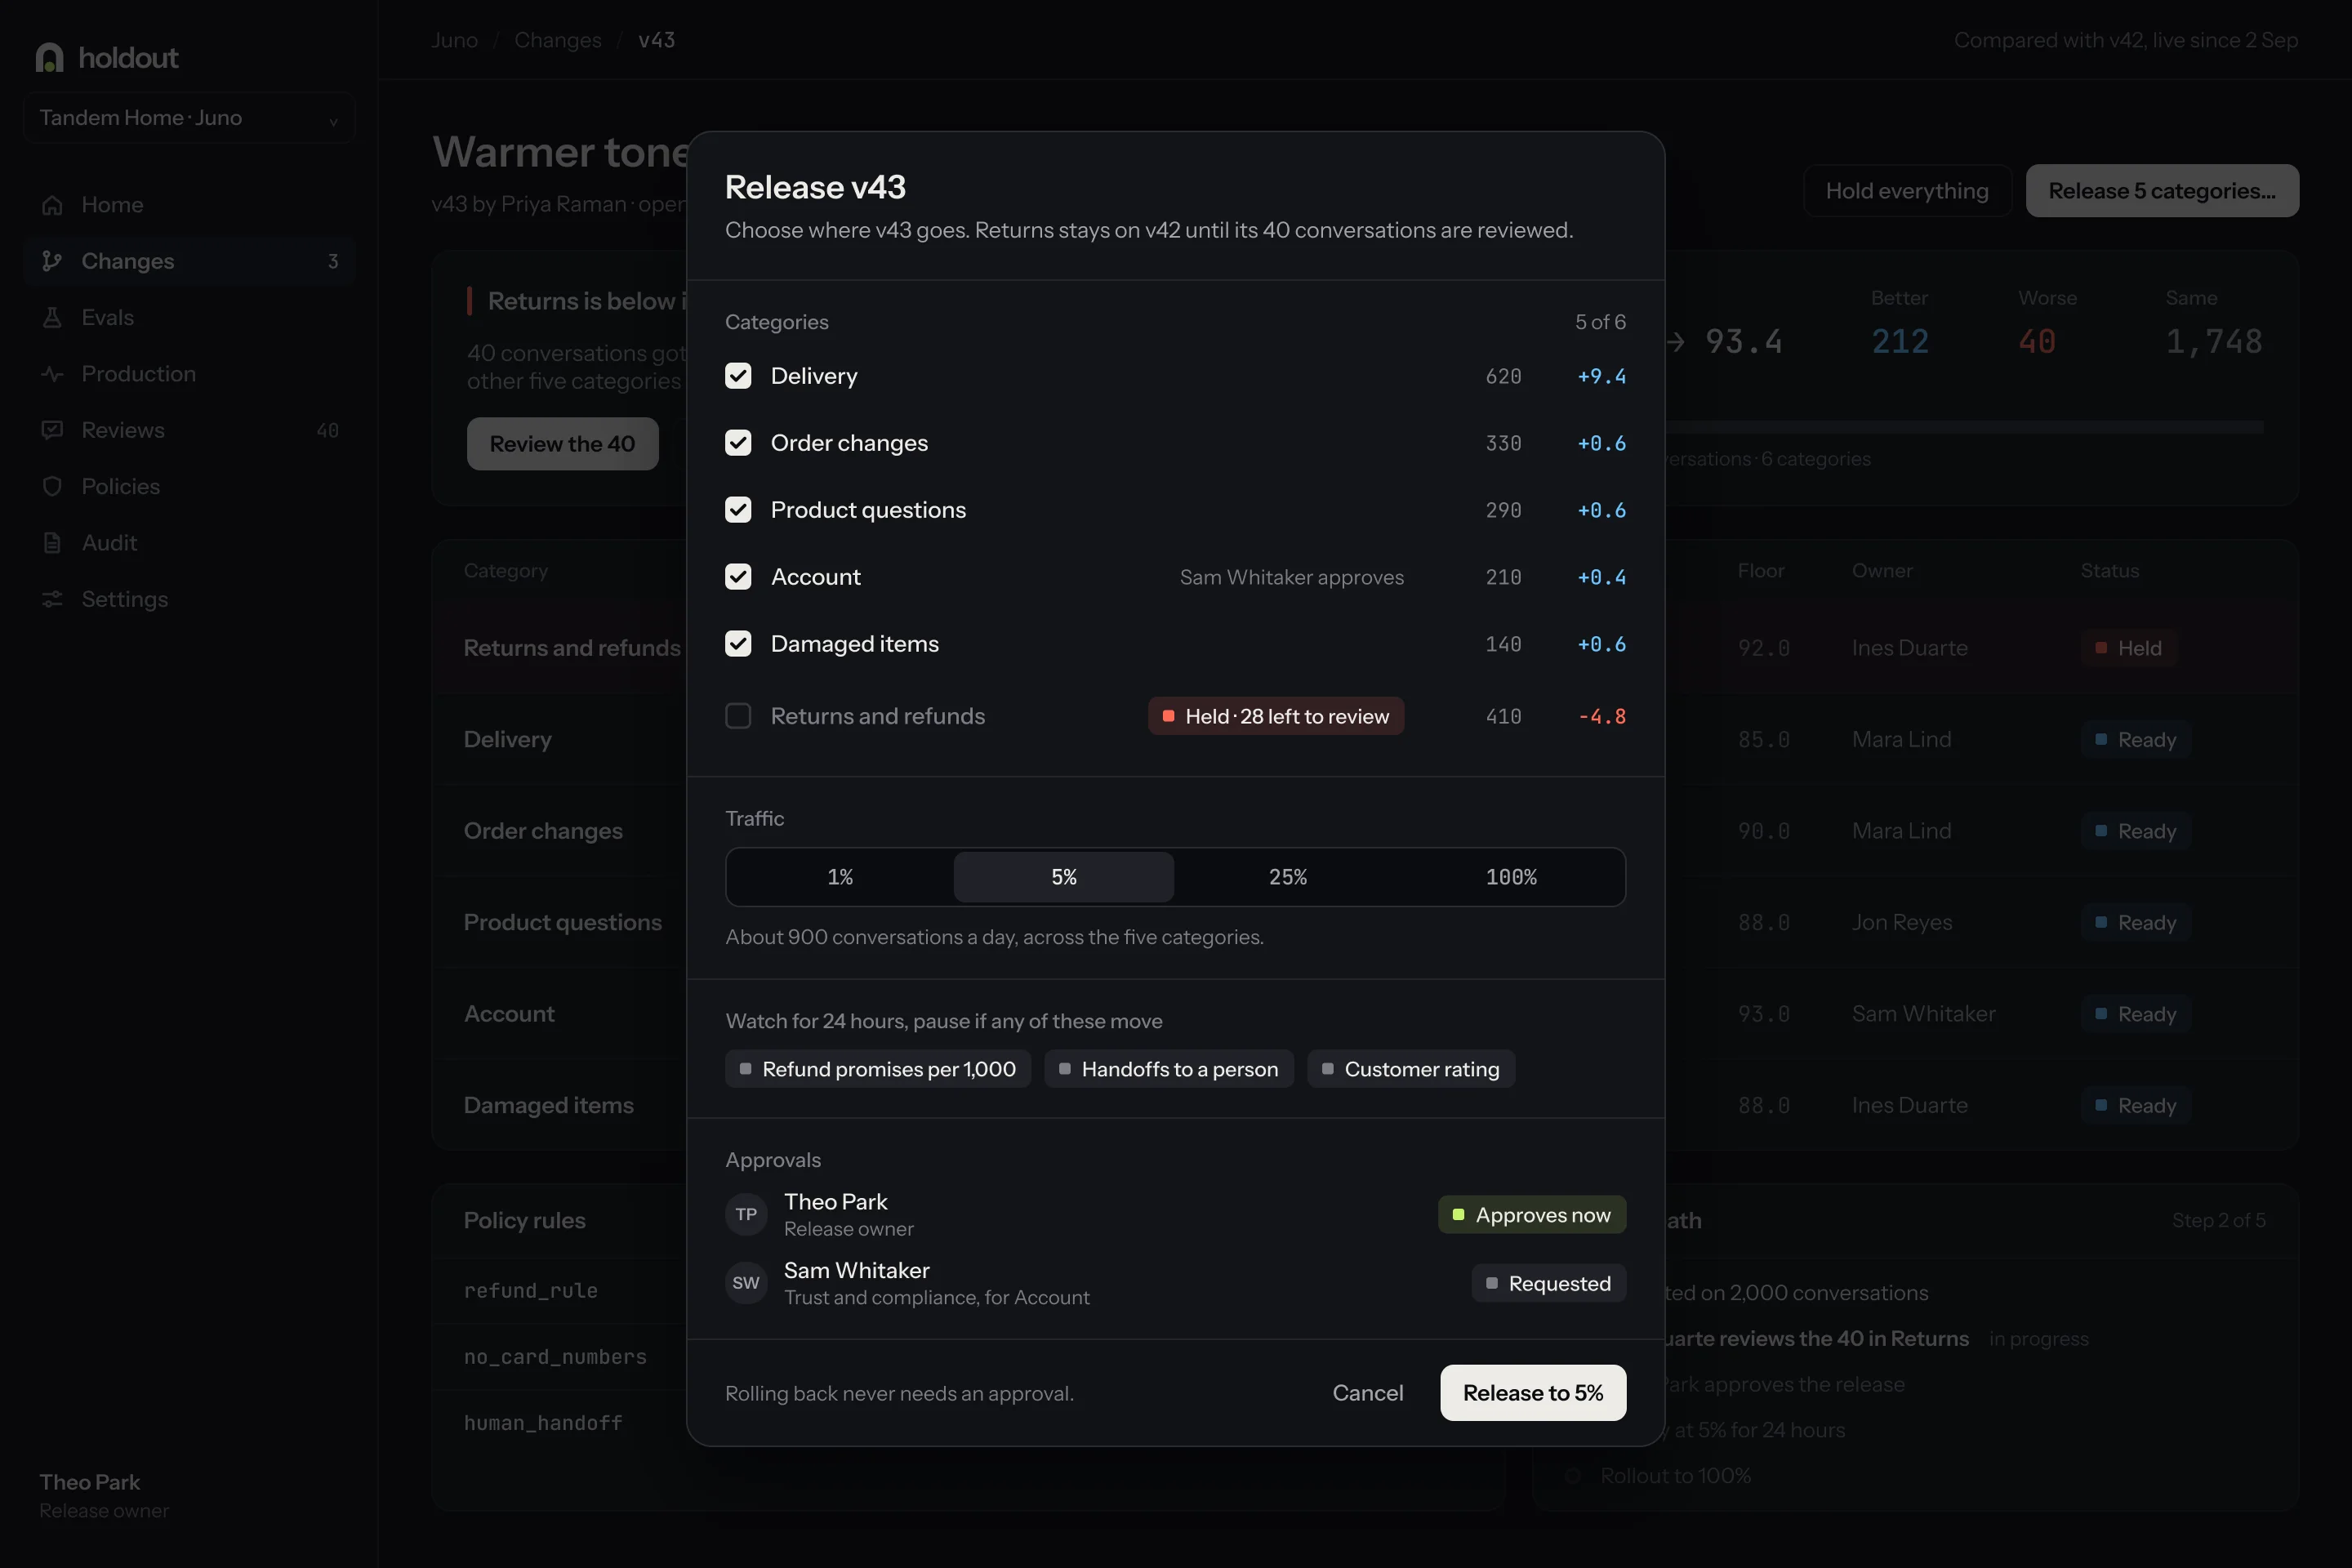
Task: Open Audit in the sidebar
Action: point(189,543)
